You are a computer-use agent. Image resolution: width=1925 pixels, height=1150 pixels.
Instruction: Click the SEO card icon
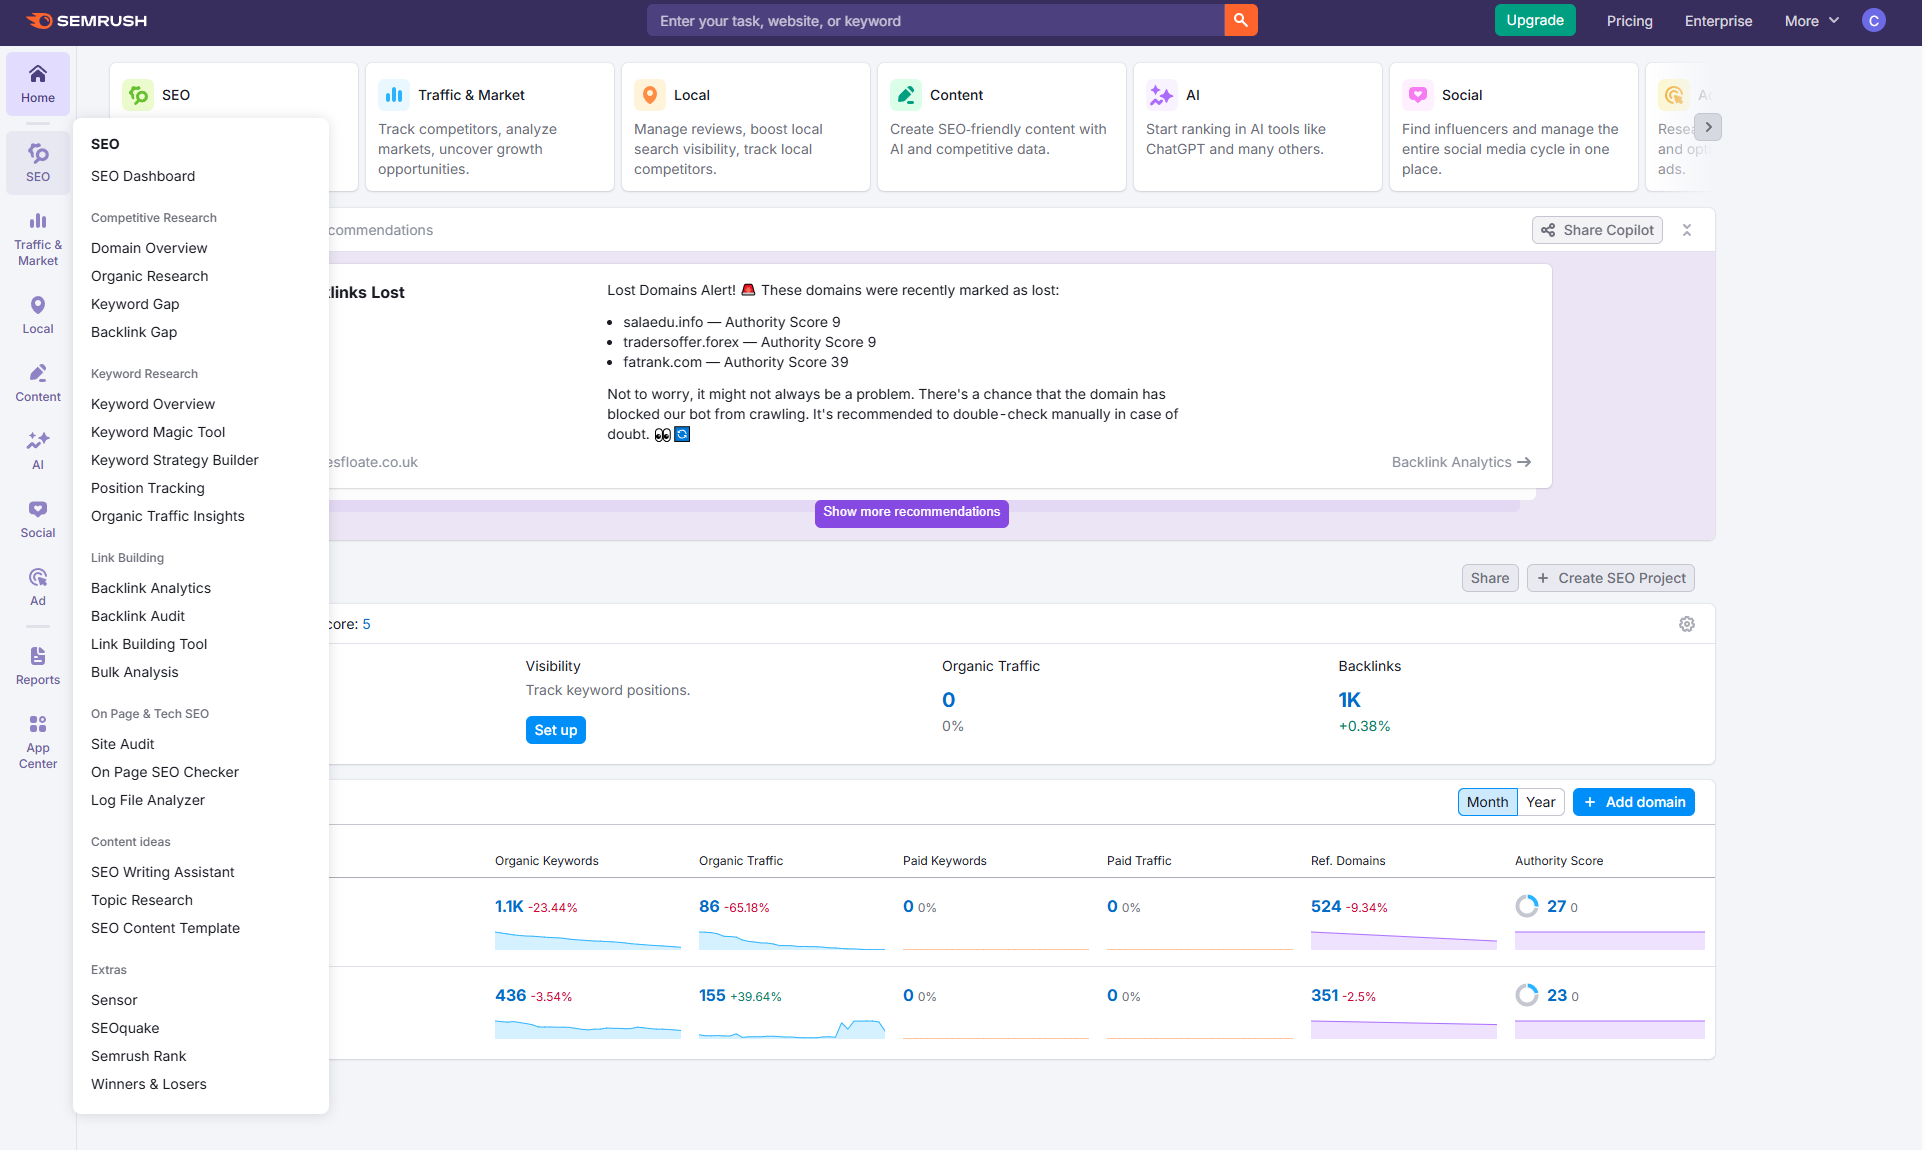[138, 95]
